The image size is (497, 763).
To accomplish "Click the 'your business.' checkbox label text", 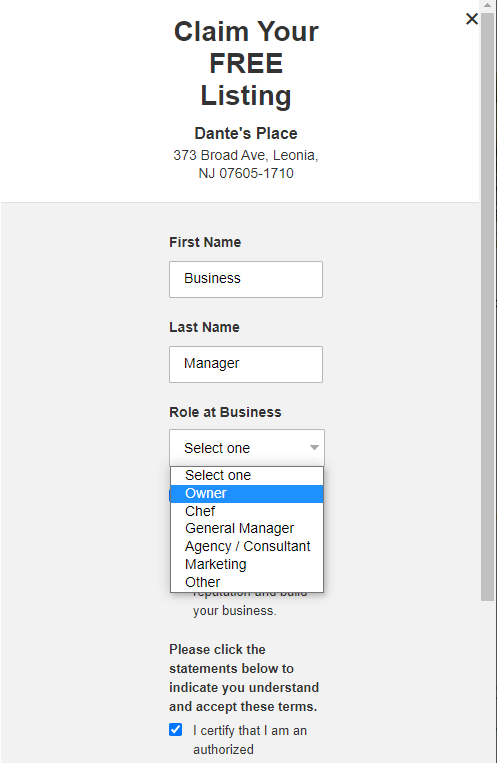I will coord(235,611).
